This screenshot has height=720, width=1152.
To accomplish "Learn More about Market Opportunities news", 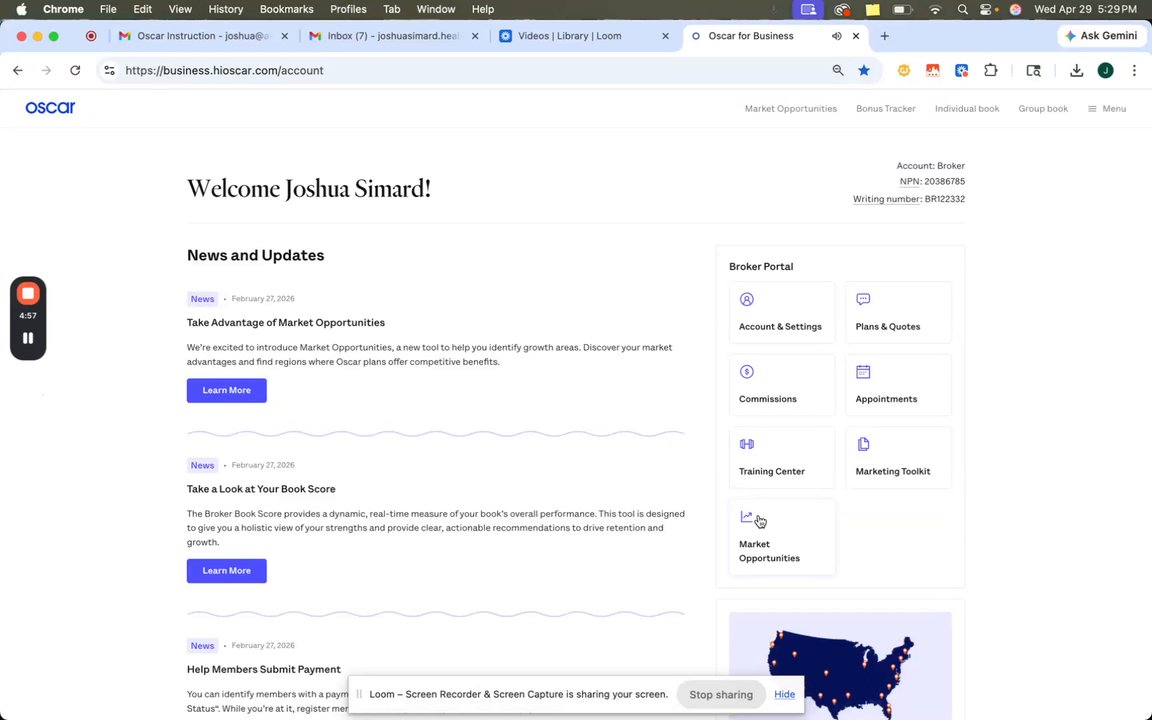I will (x=226, y=390).
